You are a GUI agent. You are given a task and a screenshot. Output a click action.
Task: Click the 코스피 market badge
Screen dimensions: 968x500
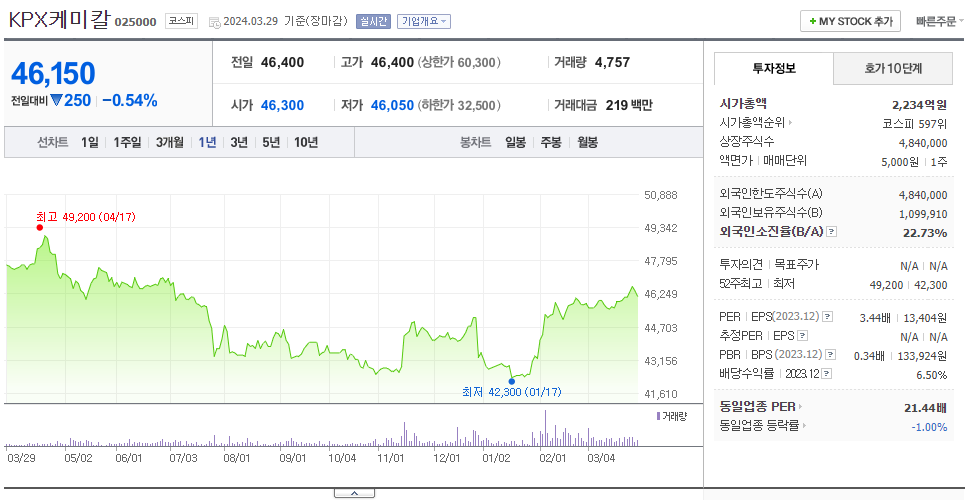click(x=182, y=22)
